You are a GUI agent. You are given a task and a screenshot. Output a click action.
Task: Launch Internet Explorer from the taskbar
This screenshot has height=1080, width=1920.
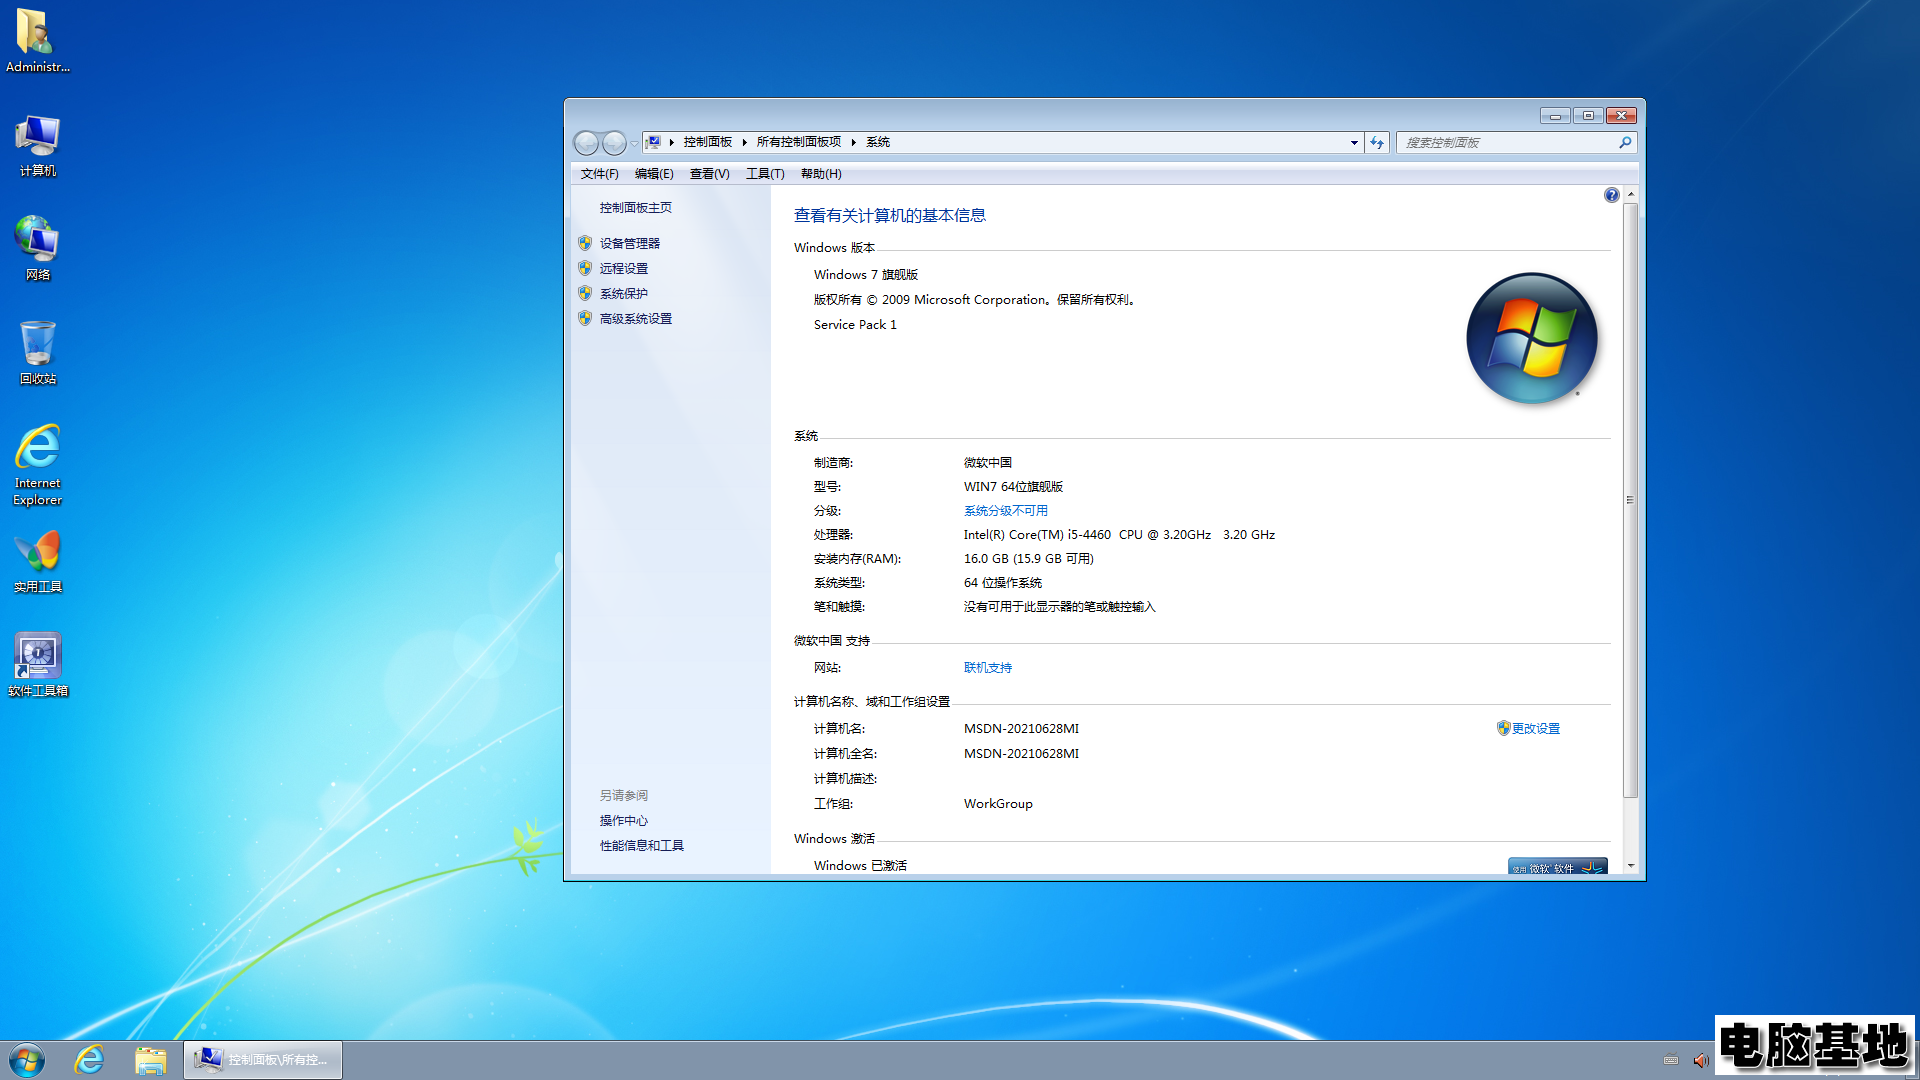tap(90, 1060)
